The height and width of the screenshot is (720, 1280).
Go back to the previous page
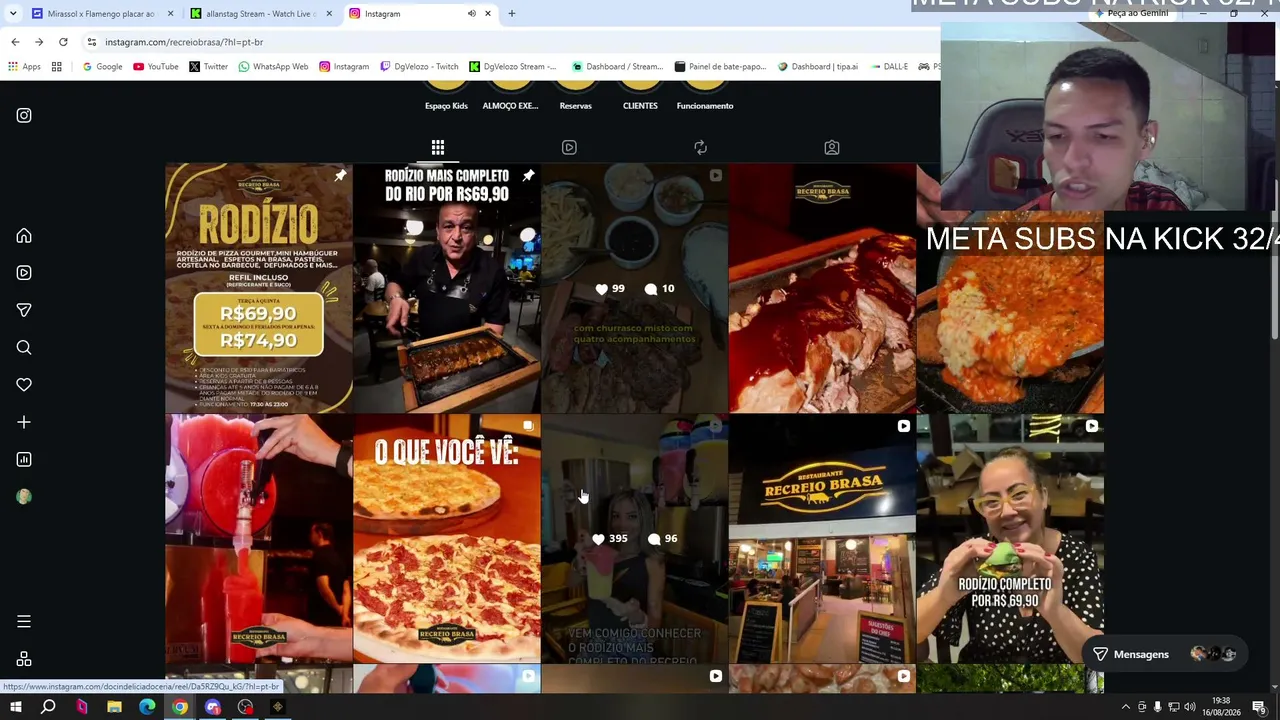pyautogui.click(x=15, y=42)
